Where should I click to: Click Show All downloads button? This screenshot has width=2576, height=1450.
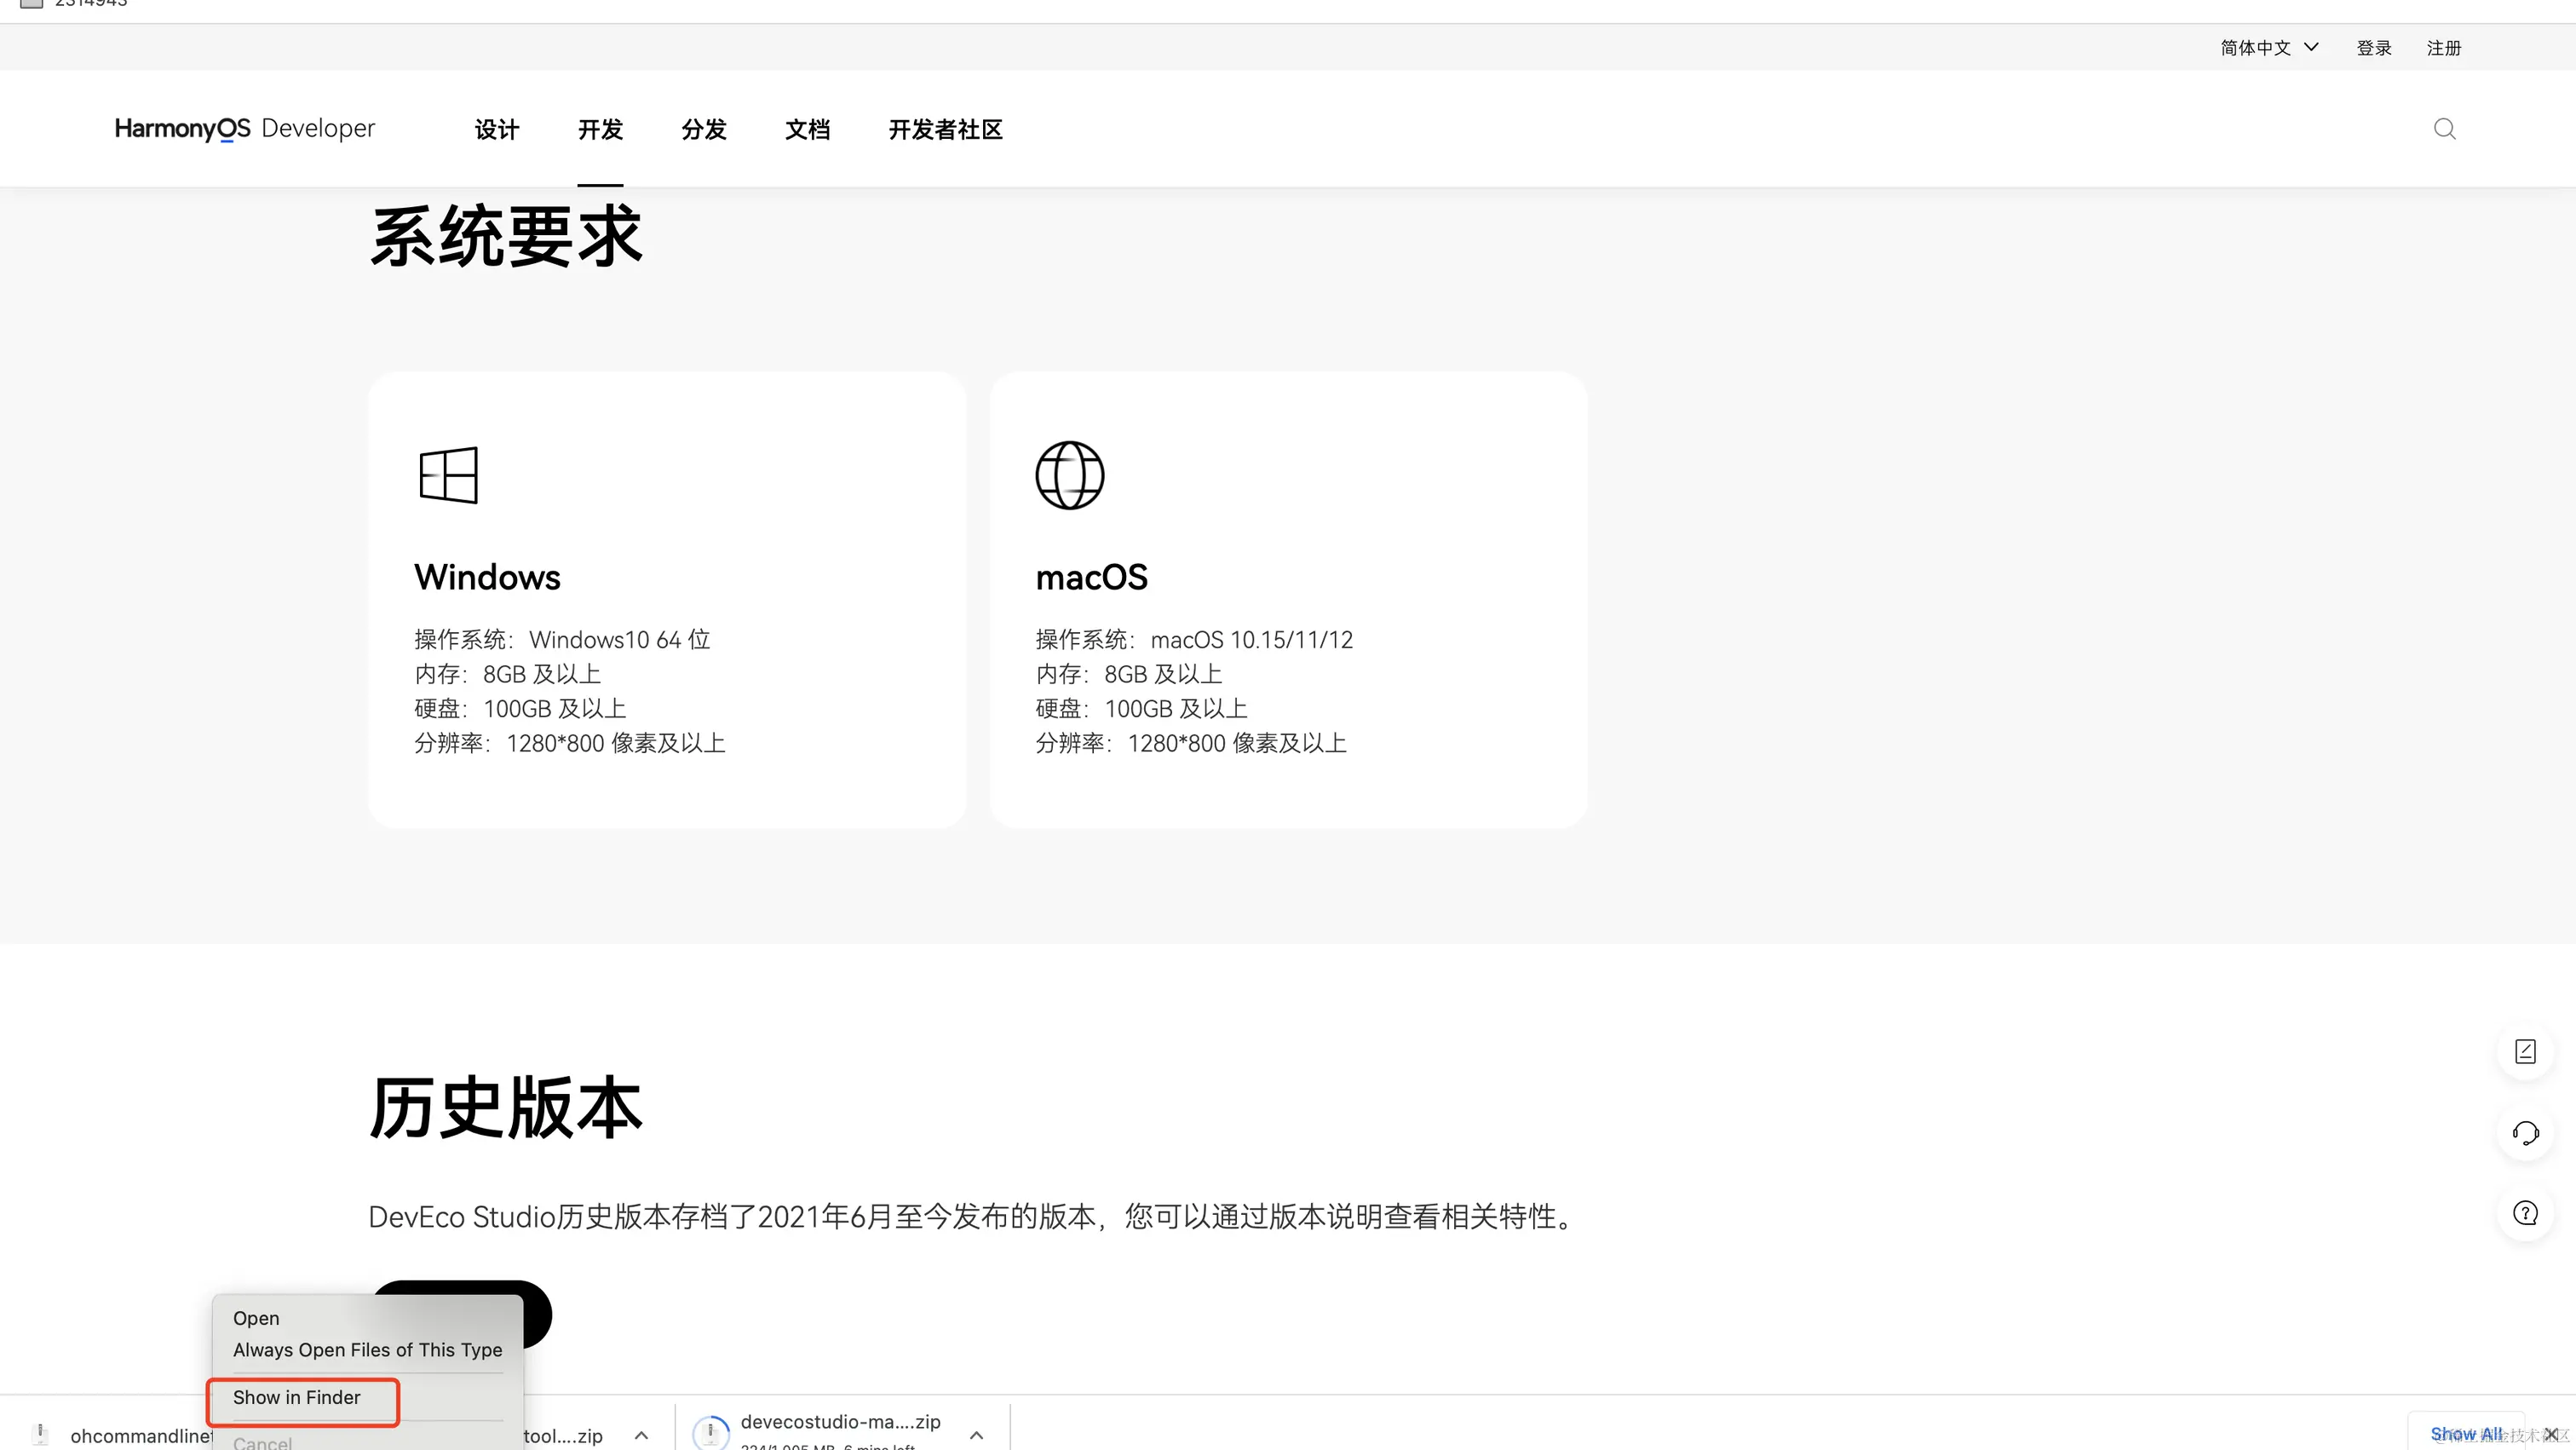click(x=2465, y=1434)
